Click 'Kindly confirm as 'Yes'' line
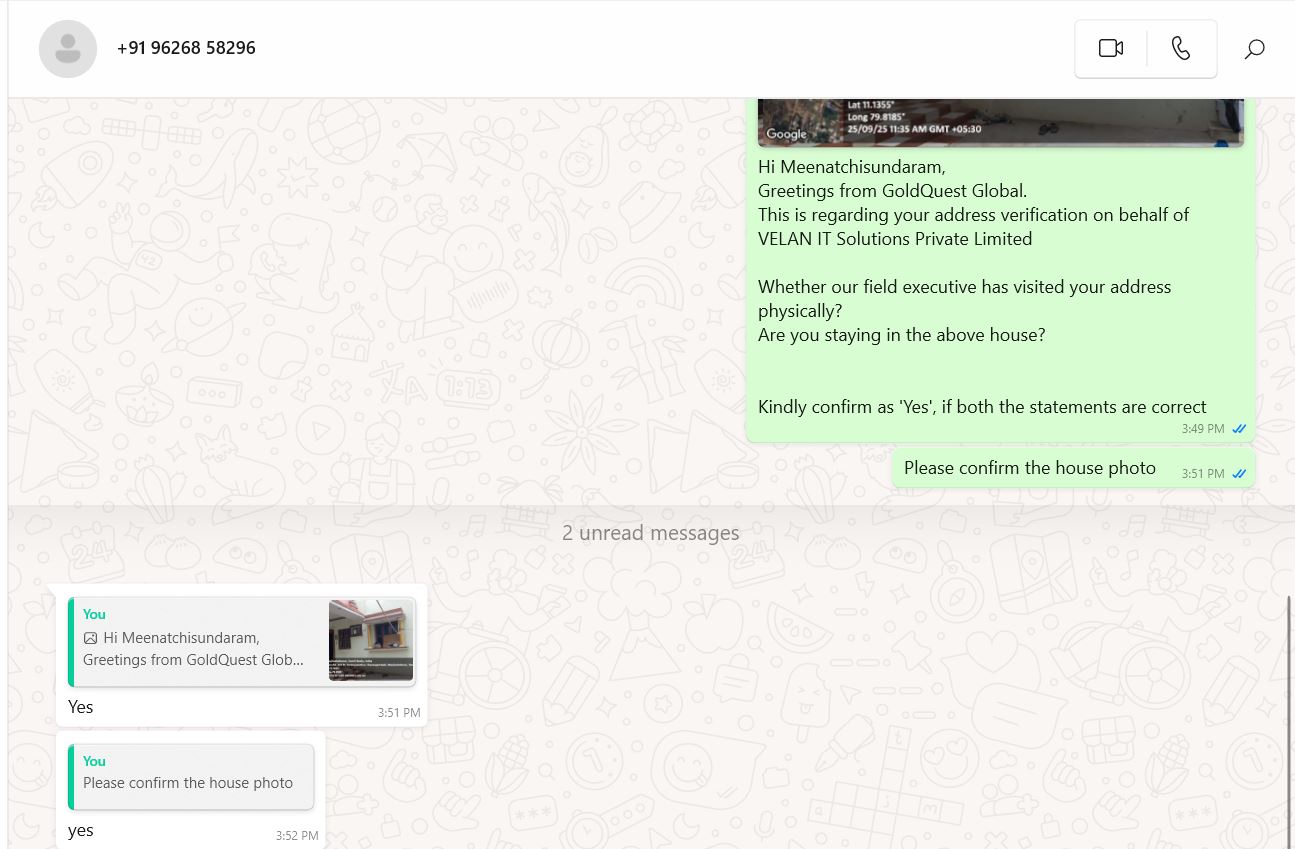This screenshot has width=1295, height=849. (x=982, y=407)
